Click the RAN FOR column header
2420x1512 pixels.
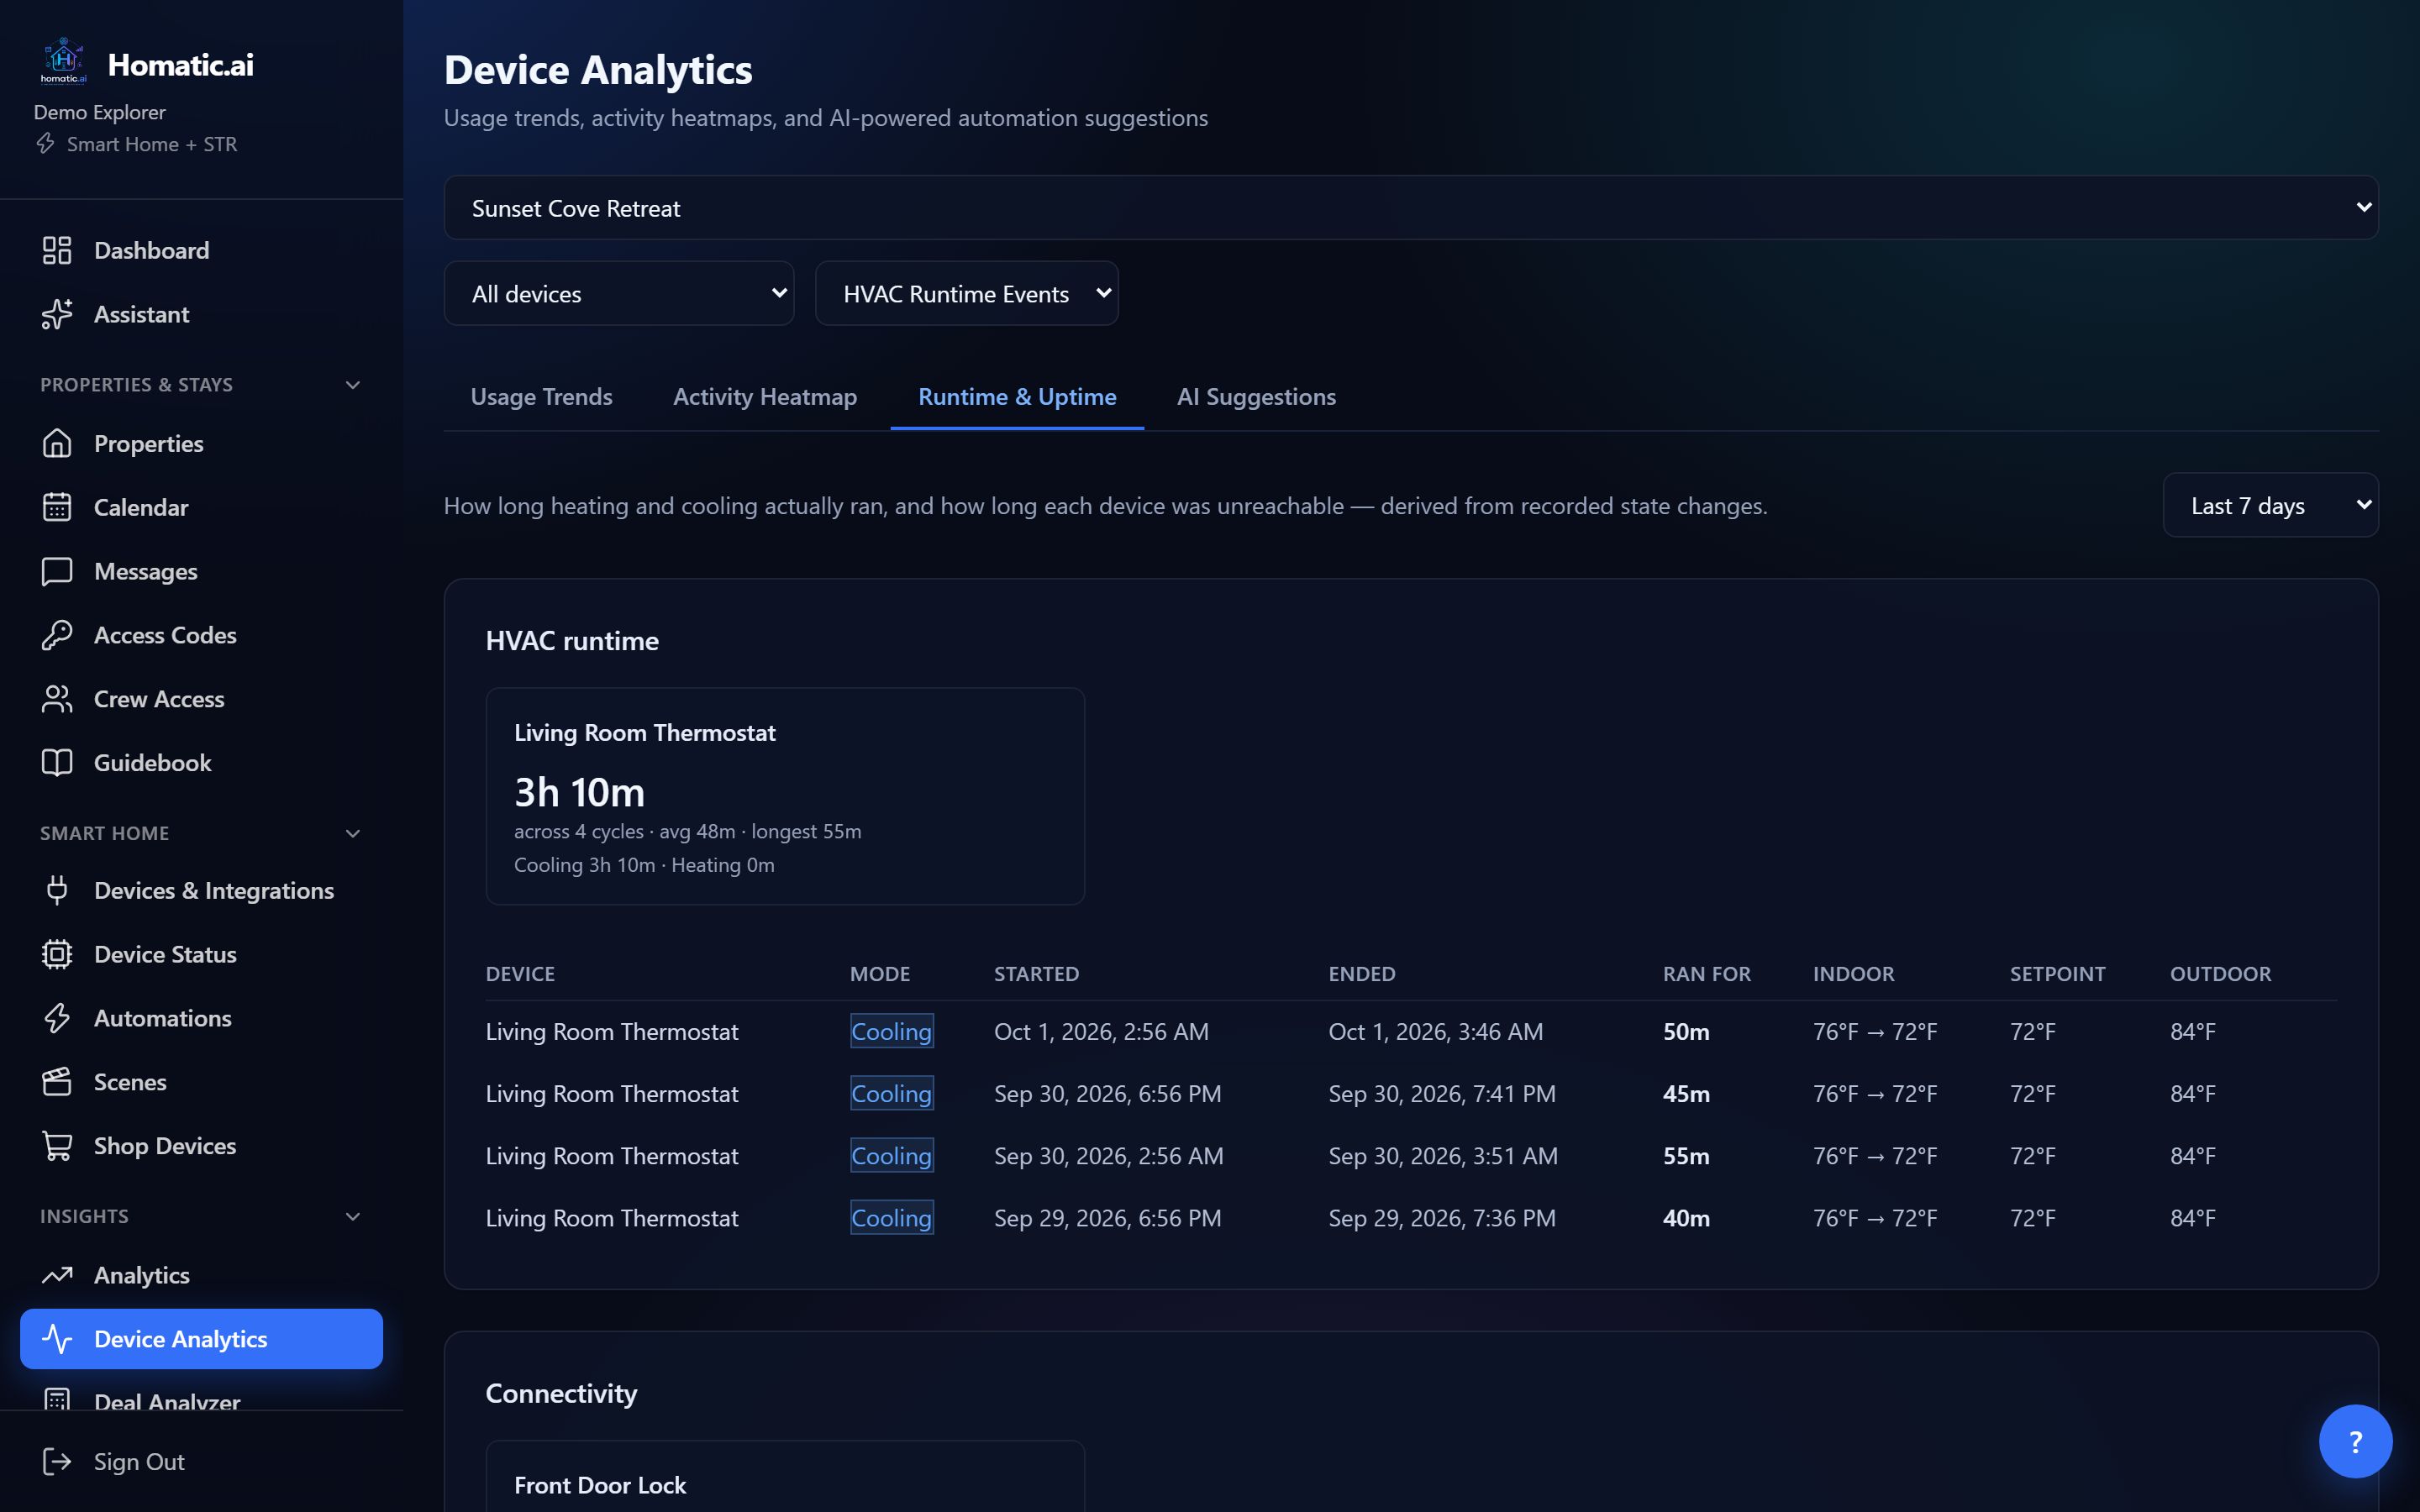point(1707,974)
